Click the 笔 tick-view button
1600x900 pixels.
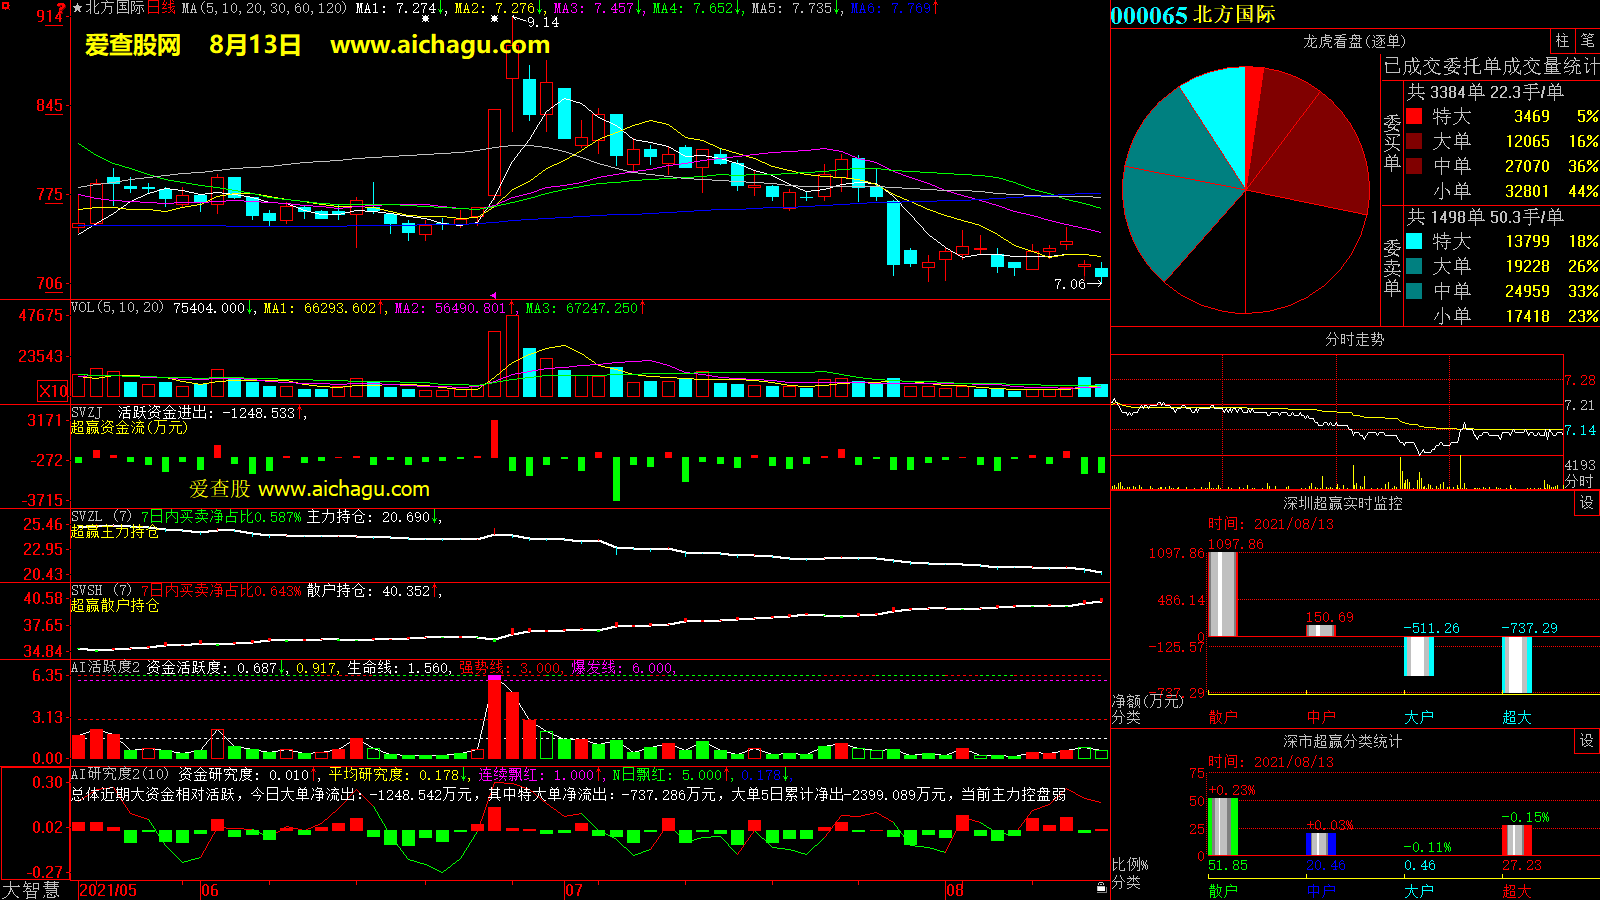click(x=1587, y=40)
